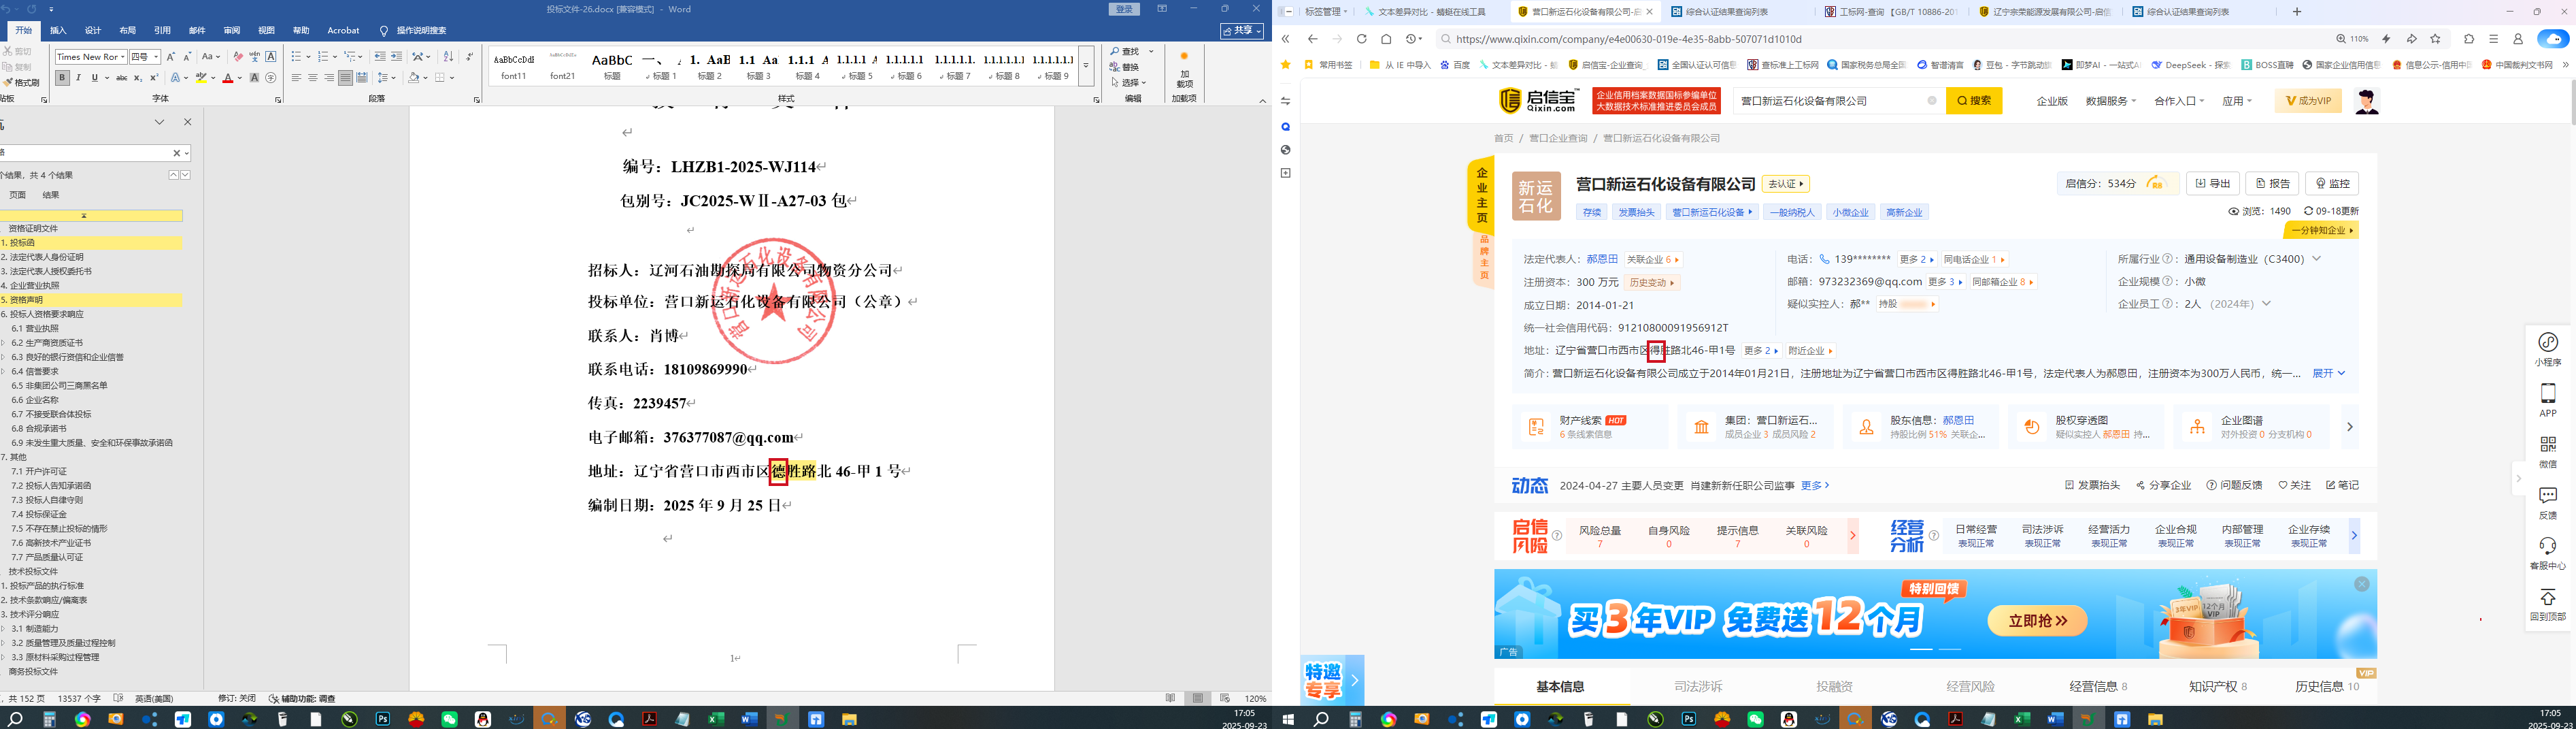Toggle subscript formatting in Word
This screenshot has width=2576, height=729.
click(x=138, y=78)
